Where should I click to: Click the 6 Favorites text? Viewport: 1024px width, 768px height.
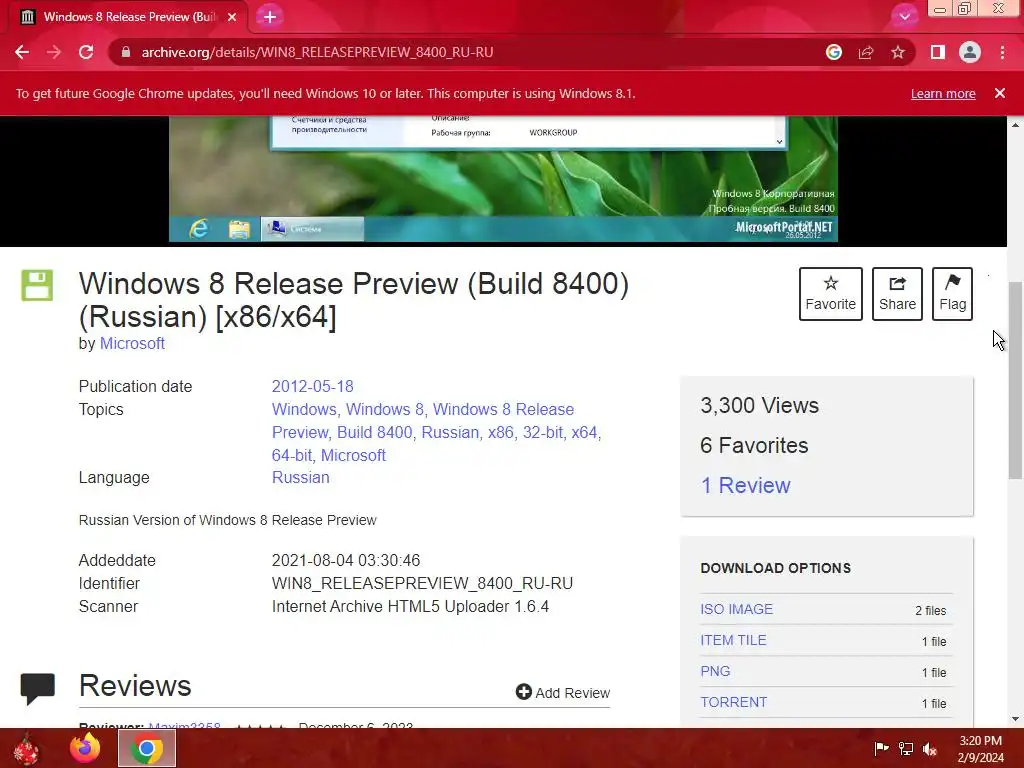point(754,445)
